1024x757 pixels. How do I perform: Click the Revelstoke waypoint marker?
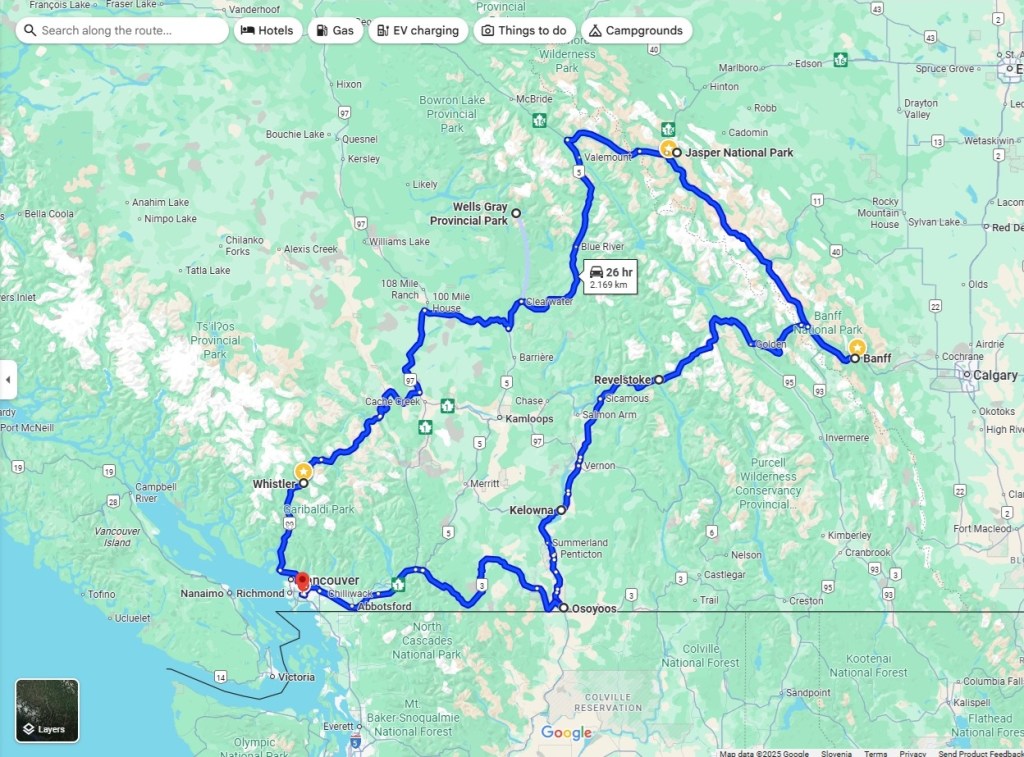click(x=659, y=379)
